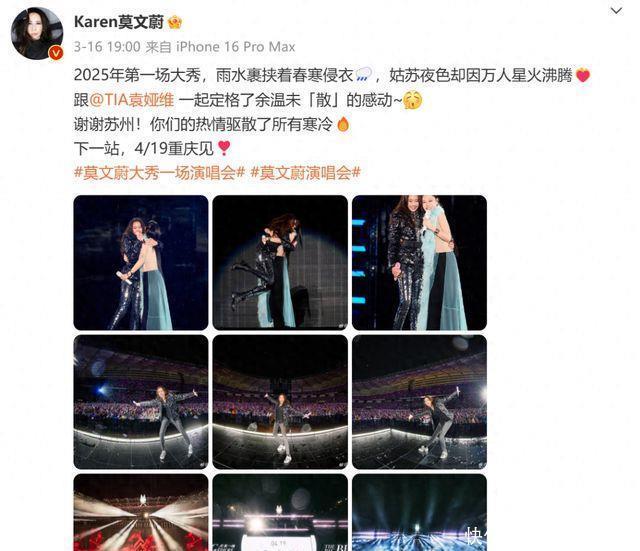640x551 pixels.
Task: Open the Karen莫文蔚 username link
Action: coord(119,22)
